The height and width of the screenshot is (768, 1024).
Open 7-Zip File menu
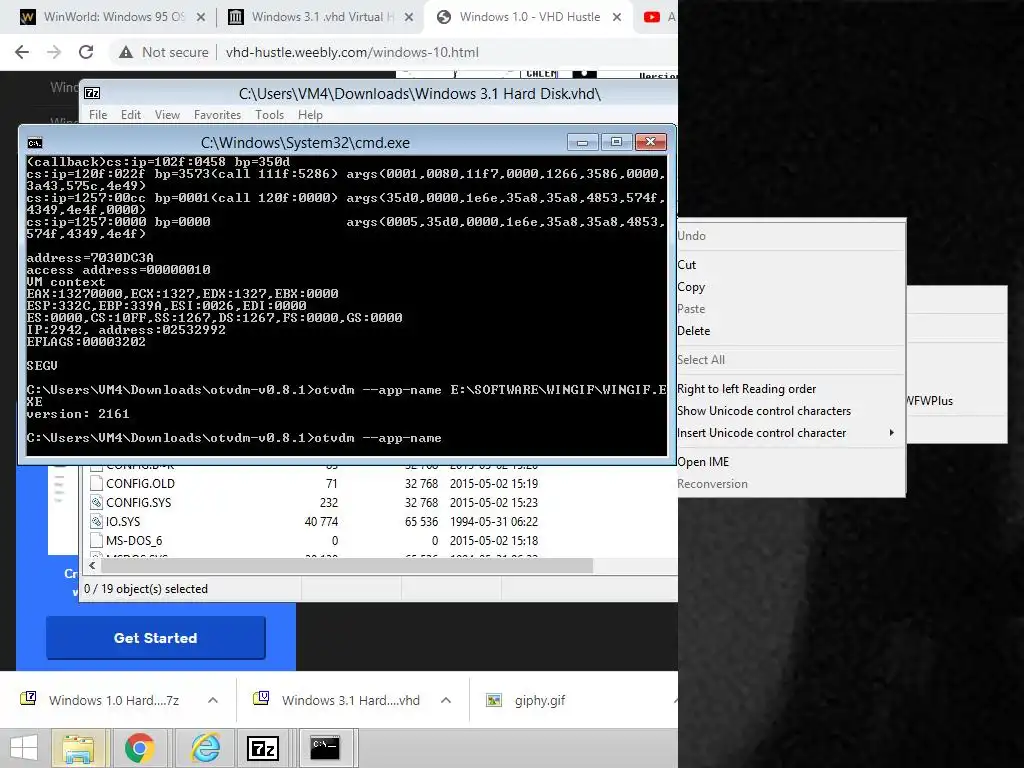click(x=98, y=115)
